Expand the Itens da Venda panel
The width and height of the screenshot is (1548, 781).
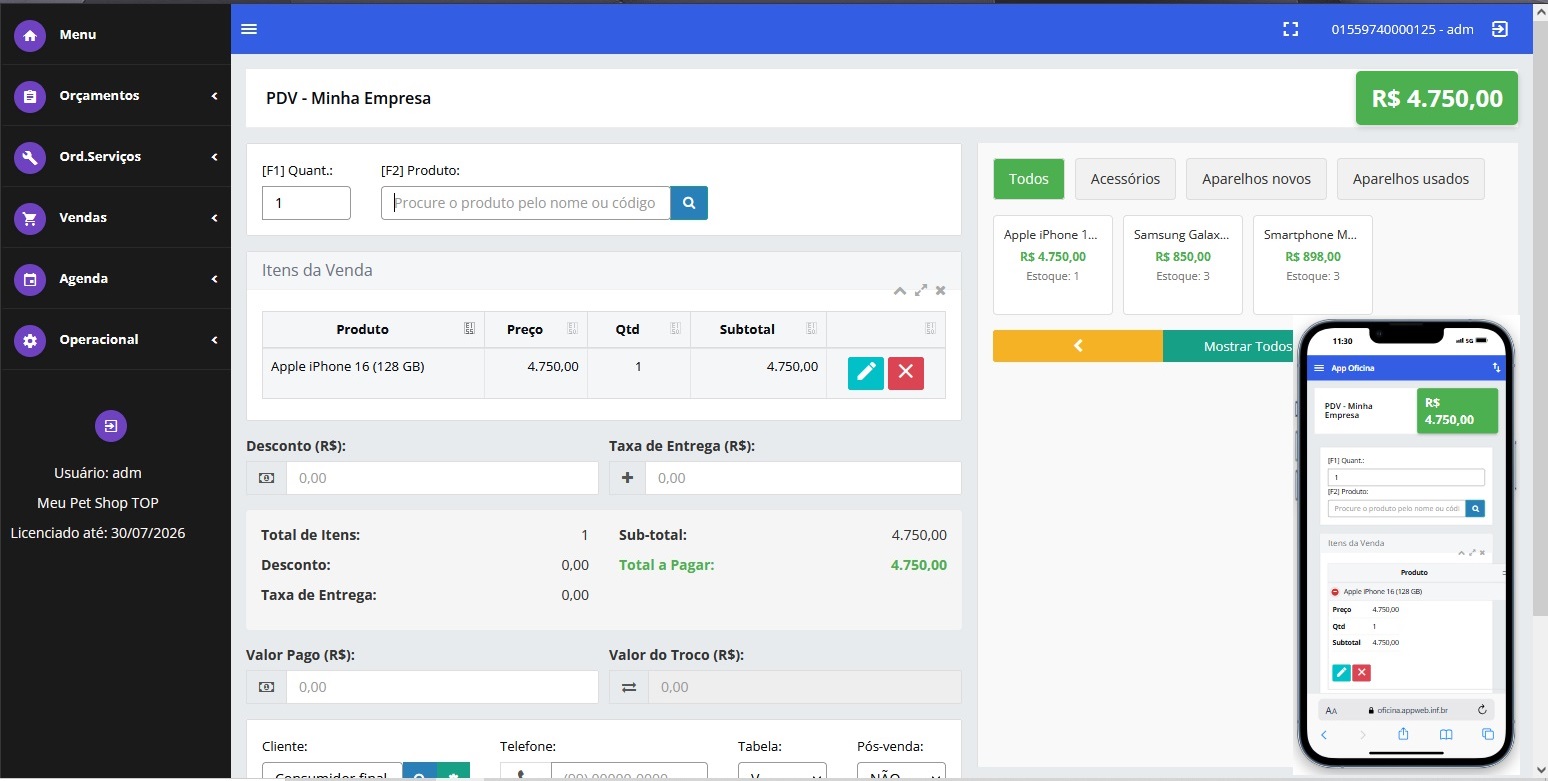(921, 290)
